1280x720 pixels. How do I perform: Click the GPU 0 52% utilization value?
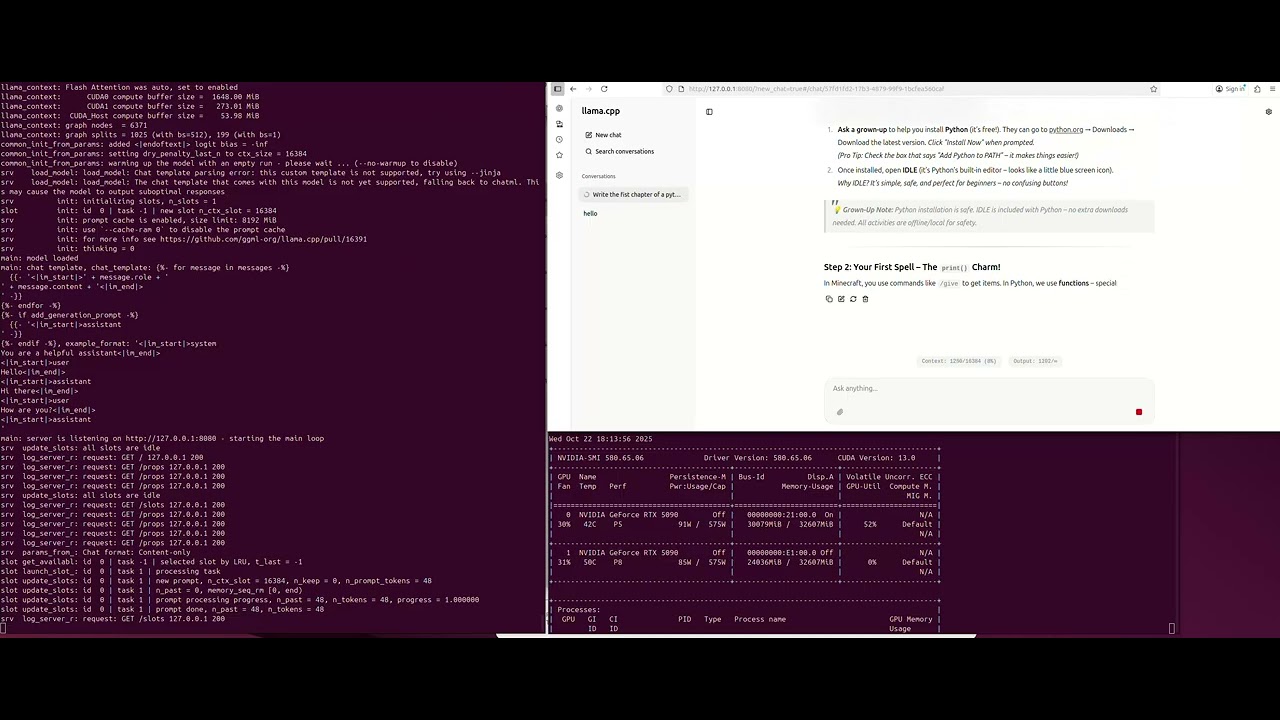(870, 524)
